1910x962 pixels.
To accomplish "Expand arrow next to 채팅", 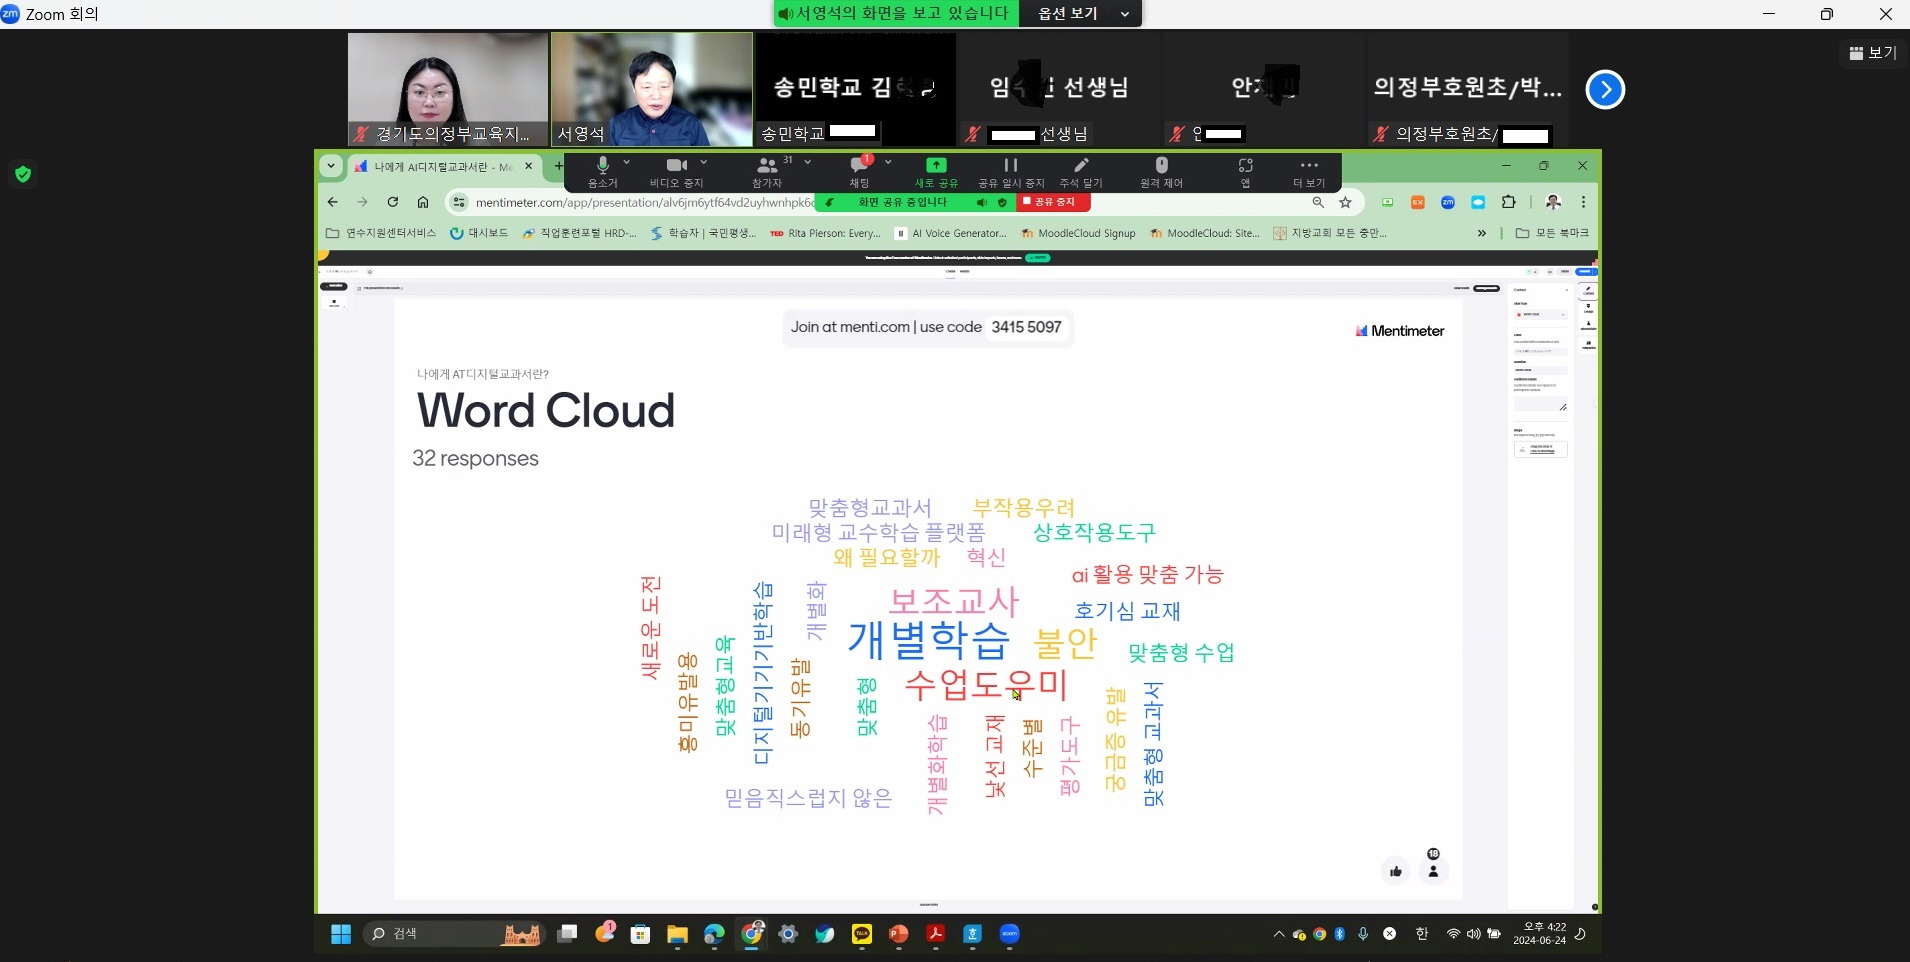I will point(888,162).
